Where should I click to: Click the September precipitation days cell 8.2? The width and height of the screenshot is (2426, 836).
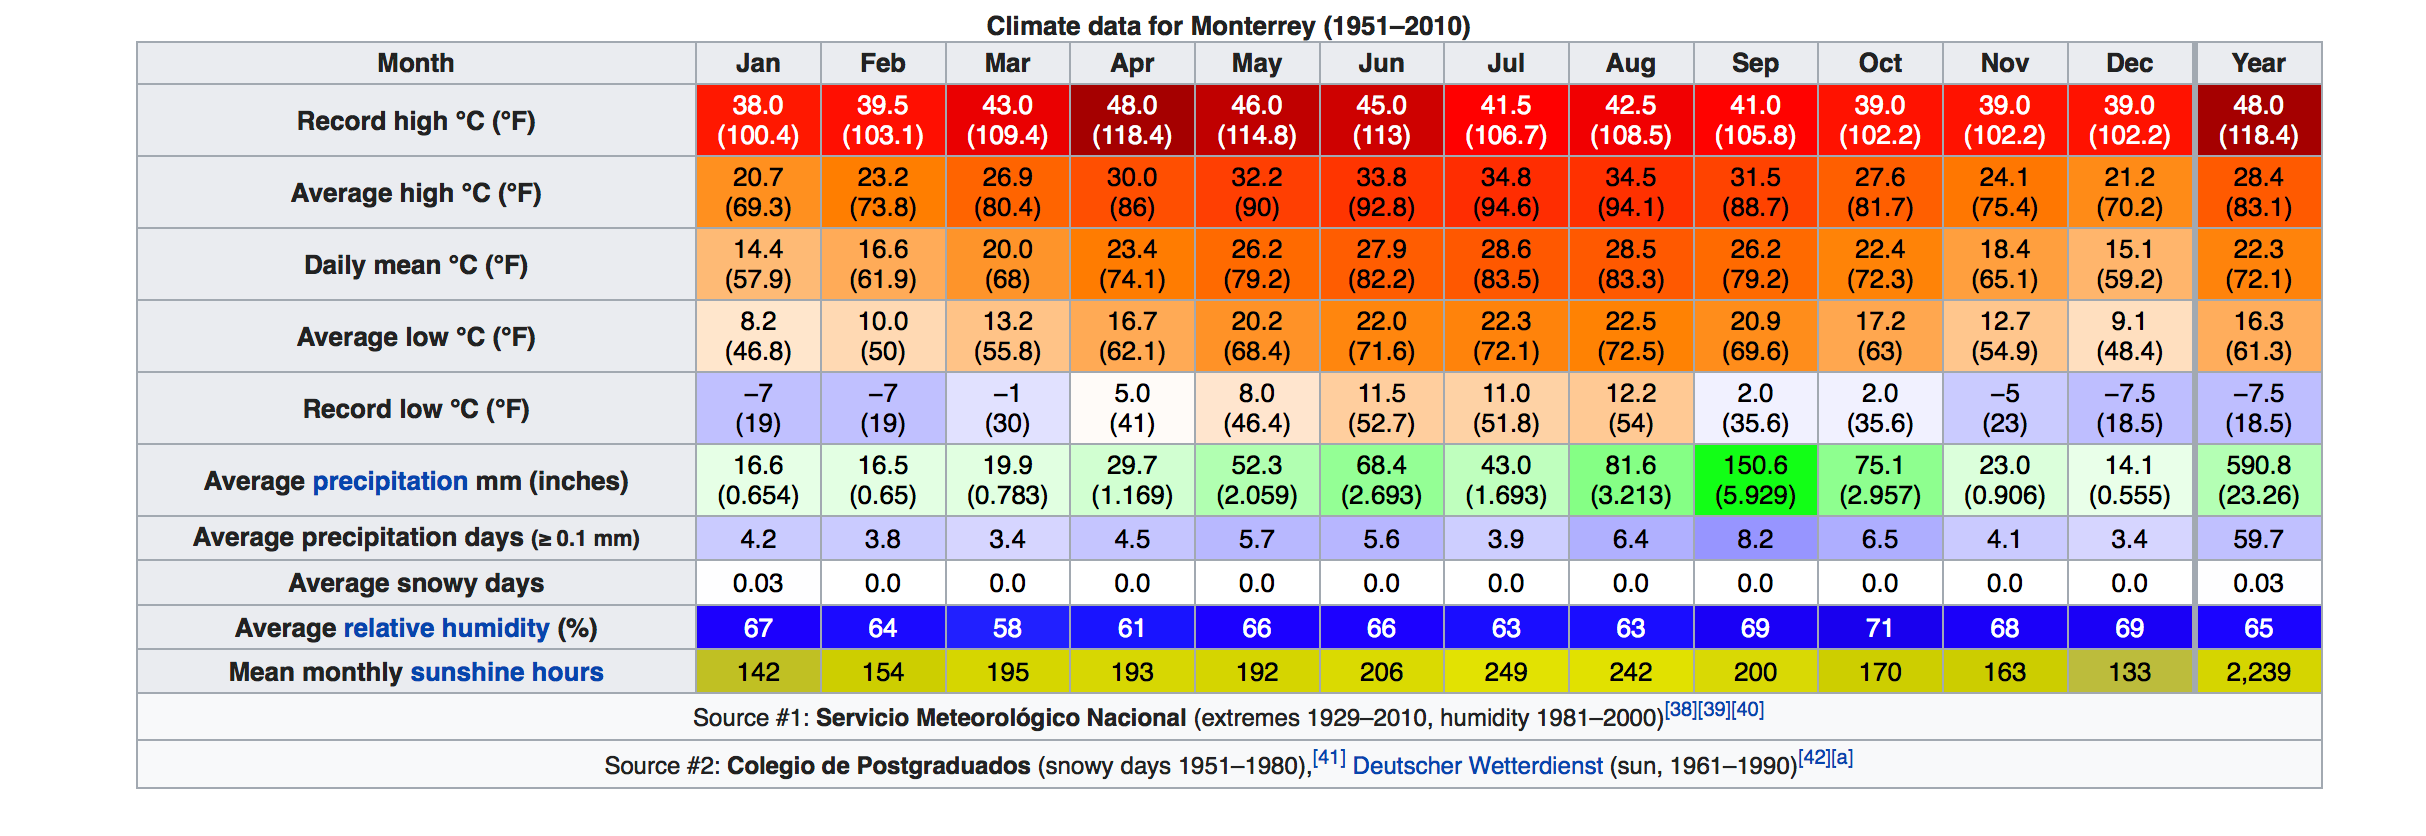[1755, 538]
